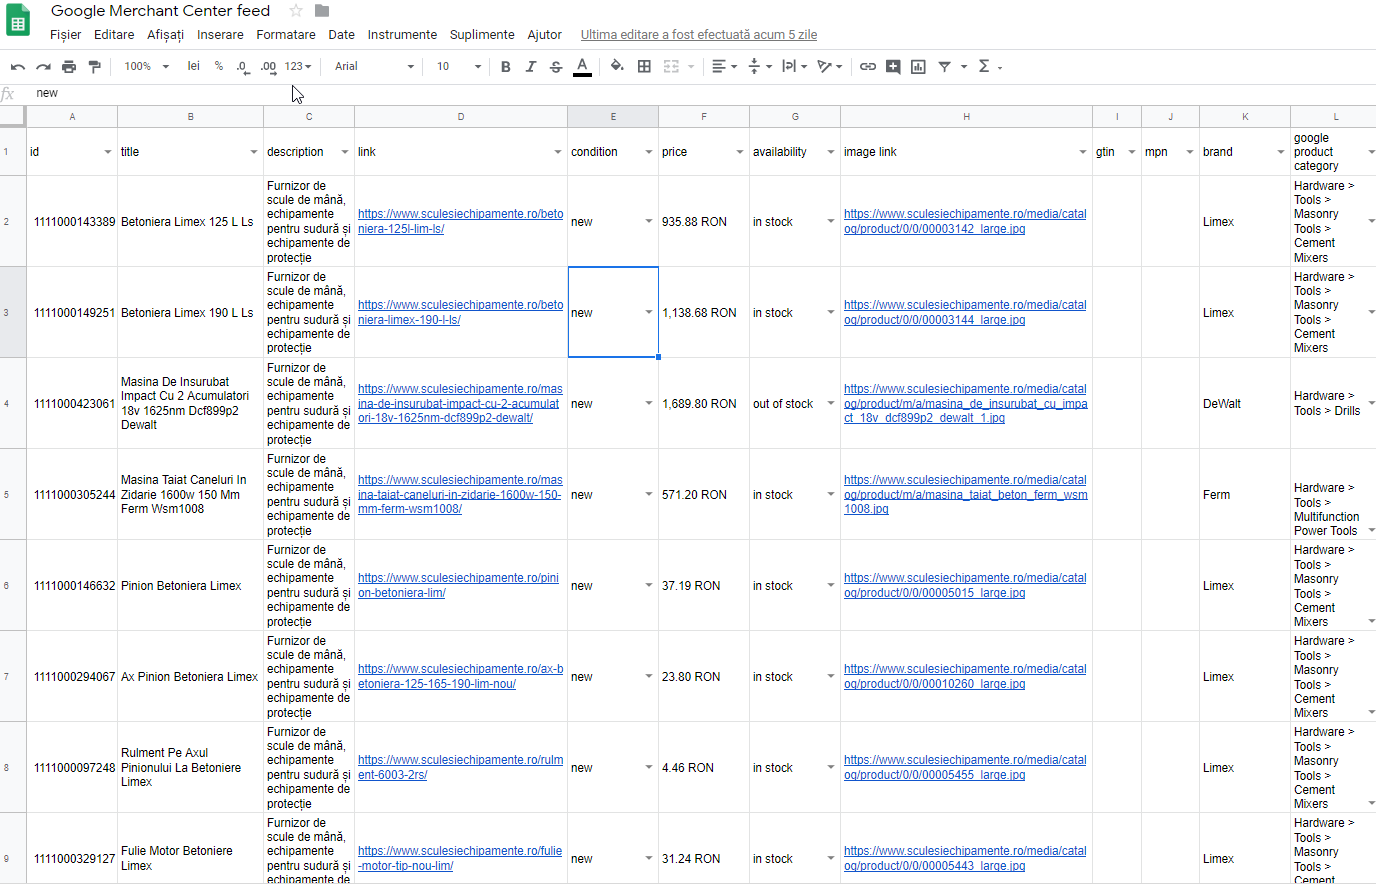Format cells as currency lei
This screenshot has width=1376, height=884.
[194, 66]
